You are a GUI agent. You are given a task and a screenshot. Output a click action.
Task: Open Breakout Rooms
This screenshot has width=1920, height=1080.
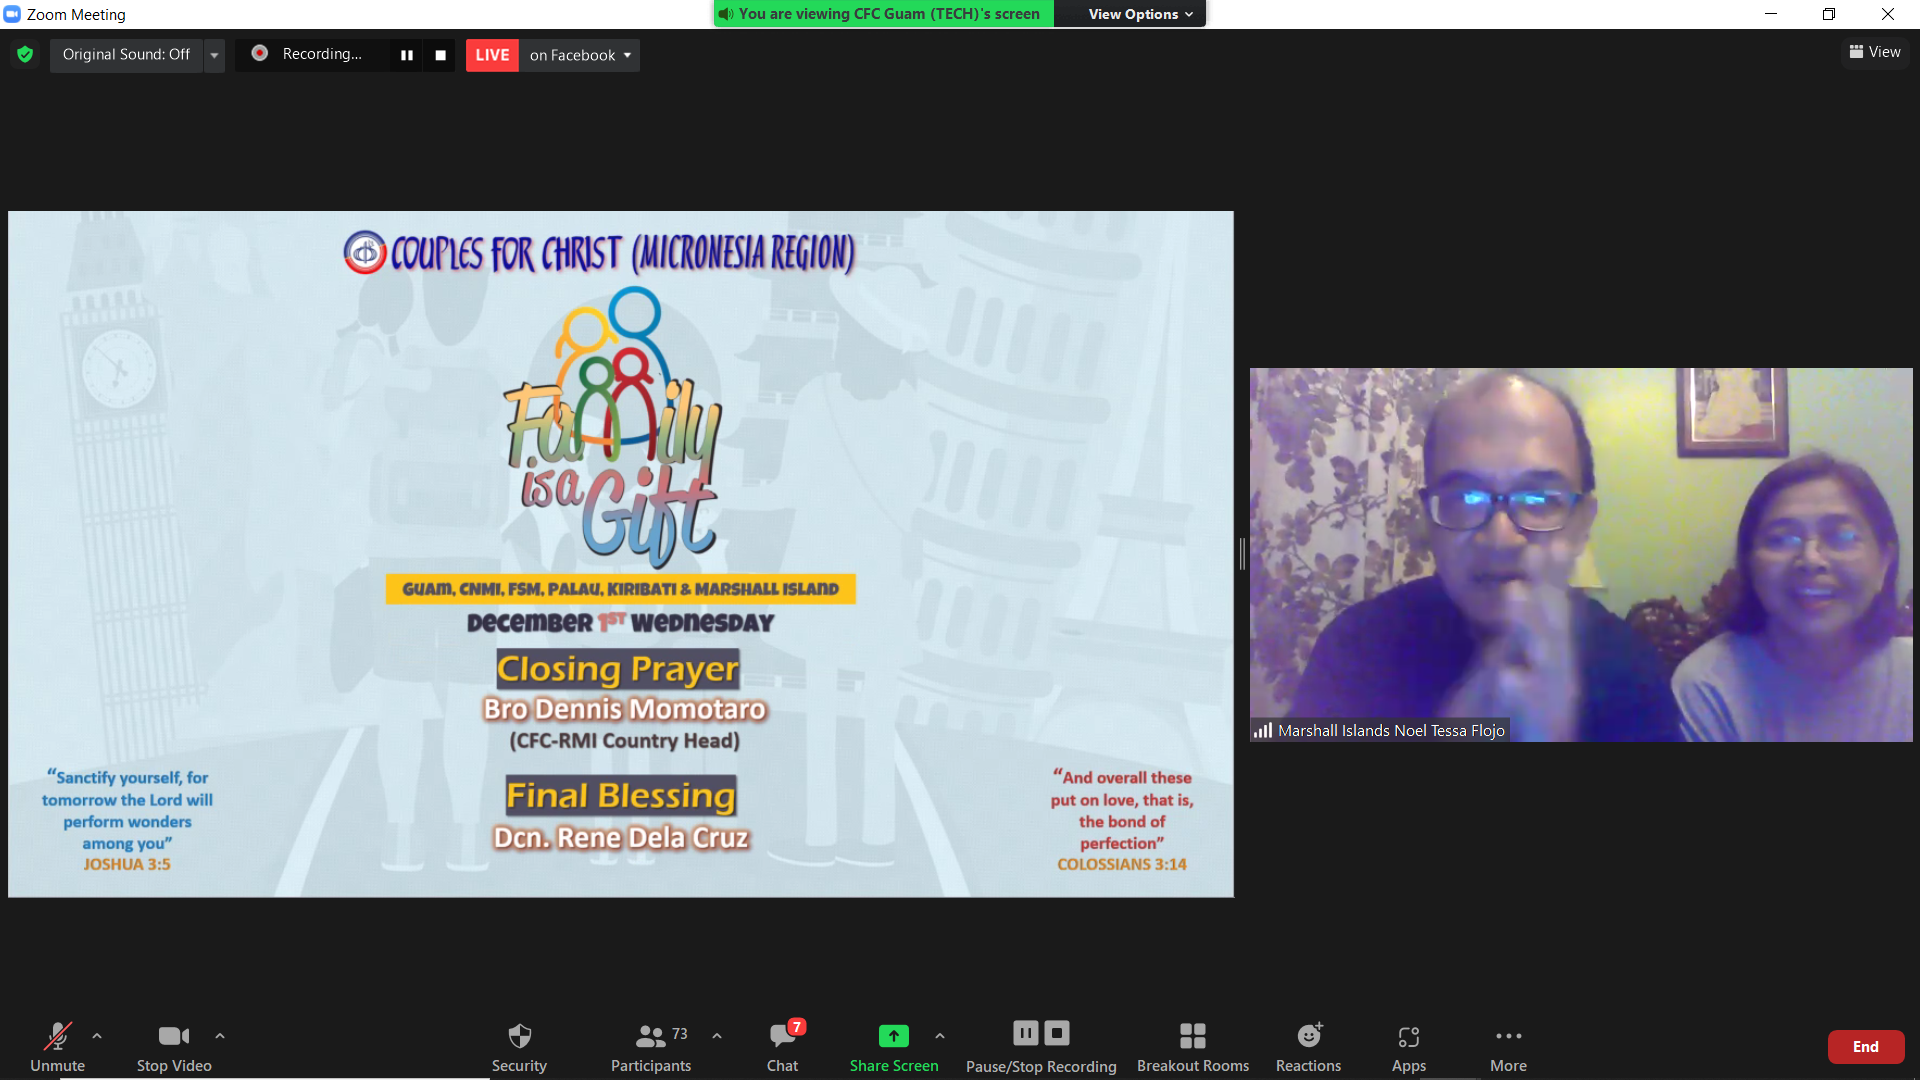(1193, 1047)
